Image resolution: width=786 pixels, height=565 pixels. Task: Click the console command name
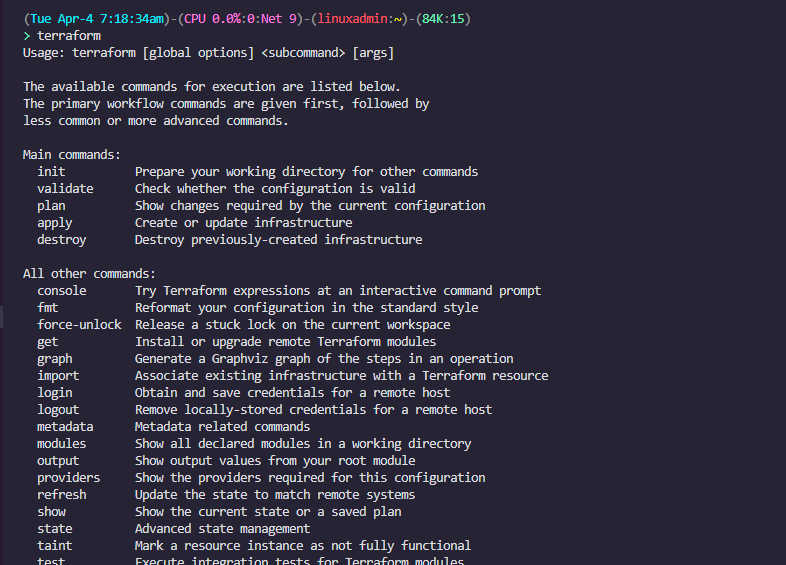coord(62,291)
